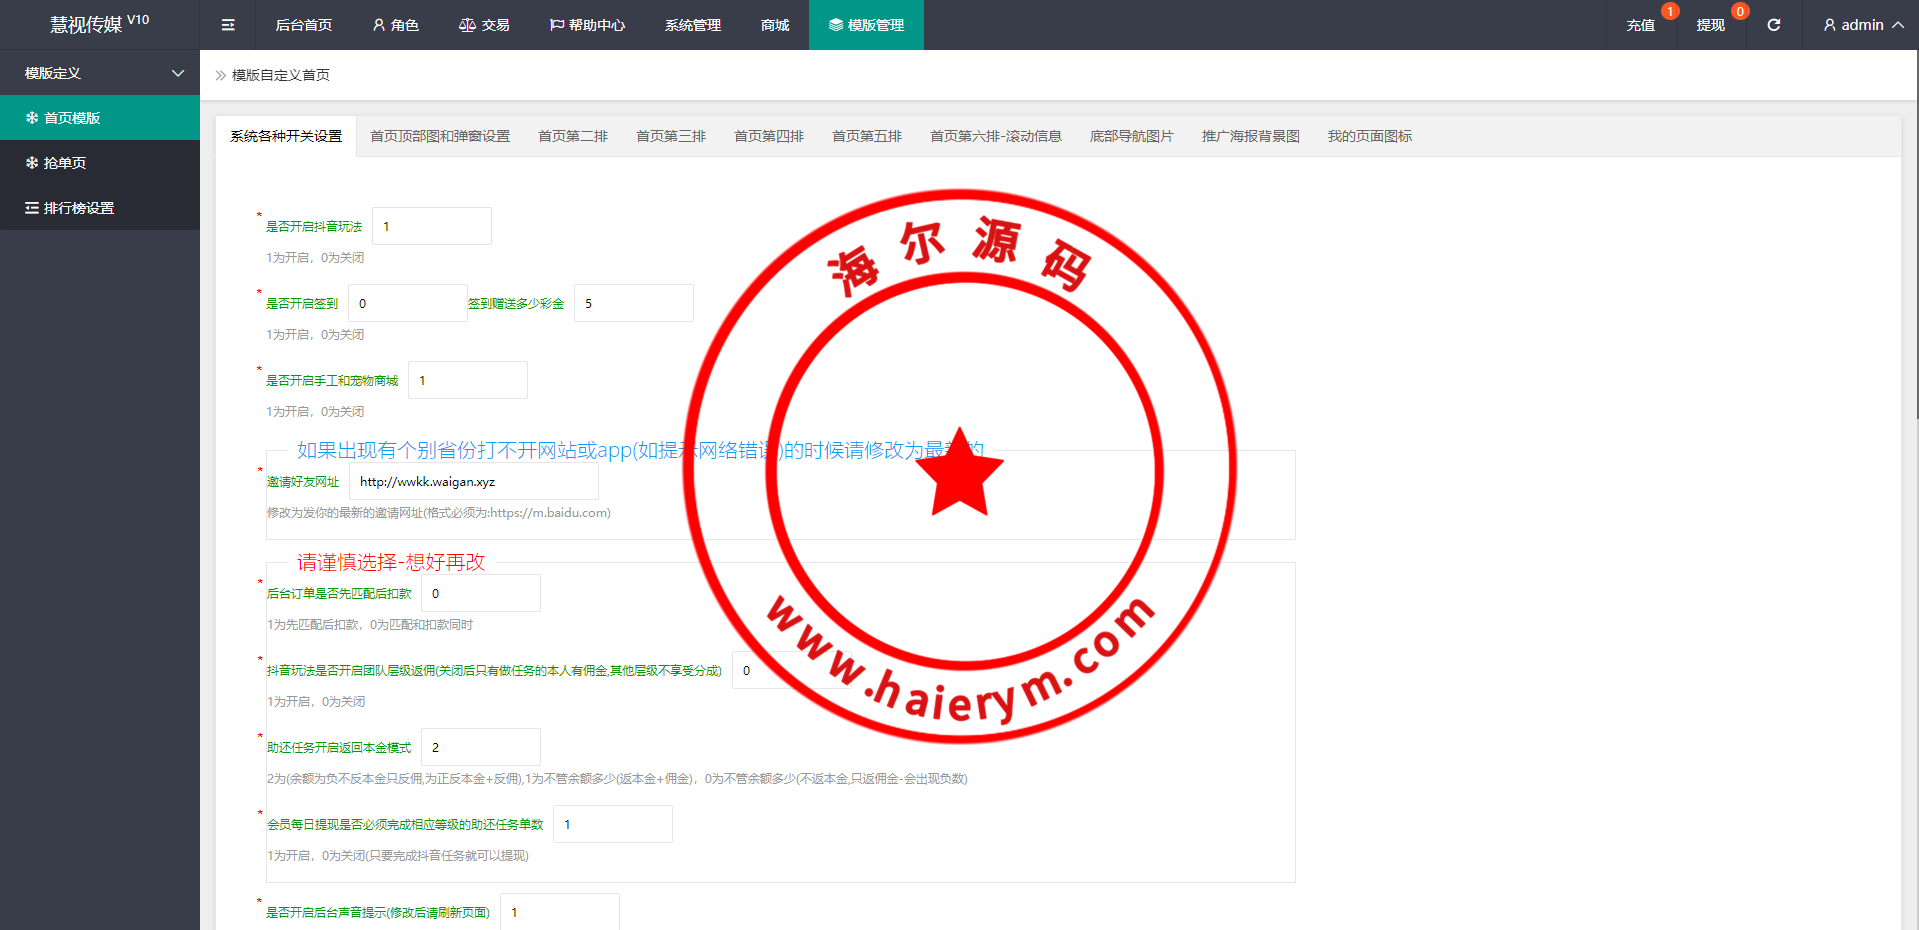Open 帮助中心 with flag icon
This screenshot has height=930, width=1919.
click(587, 25)
